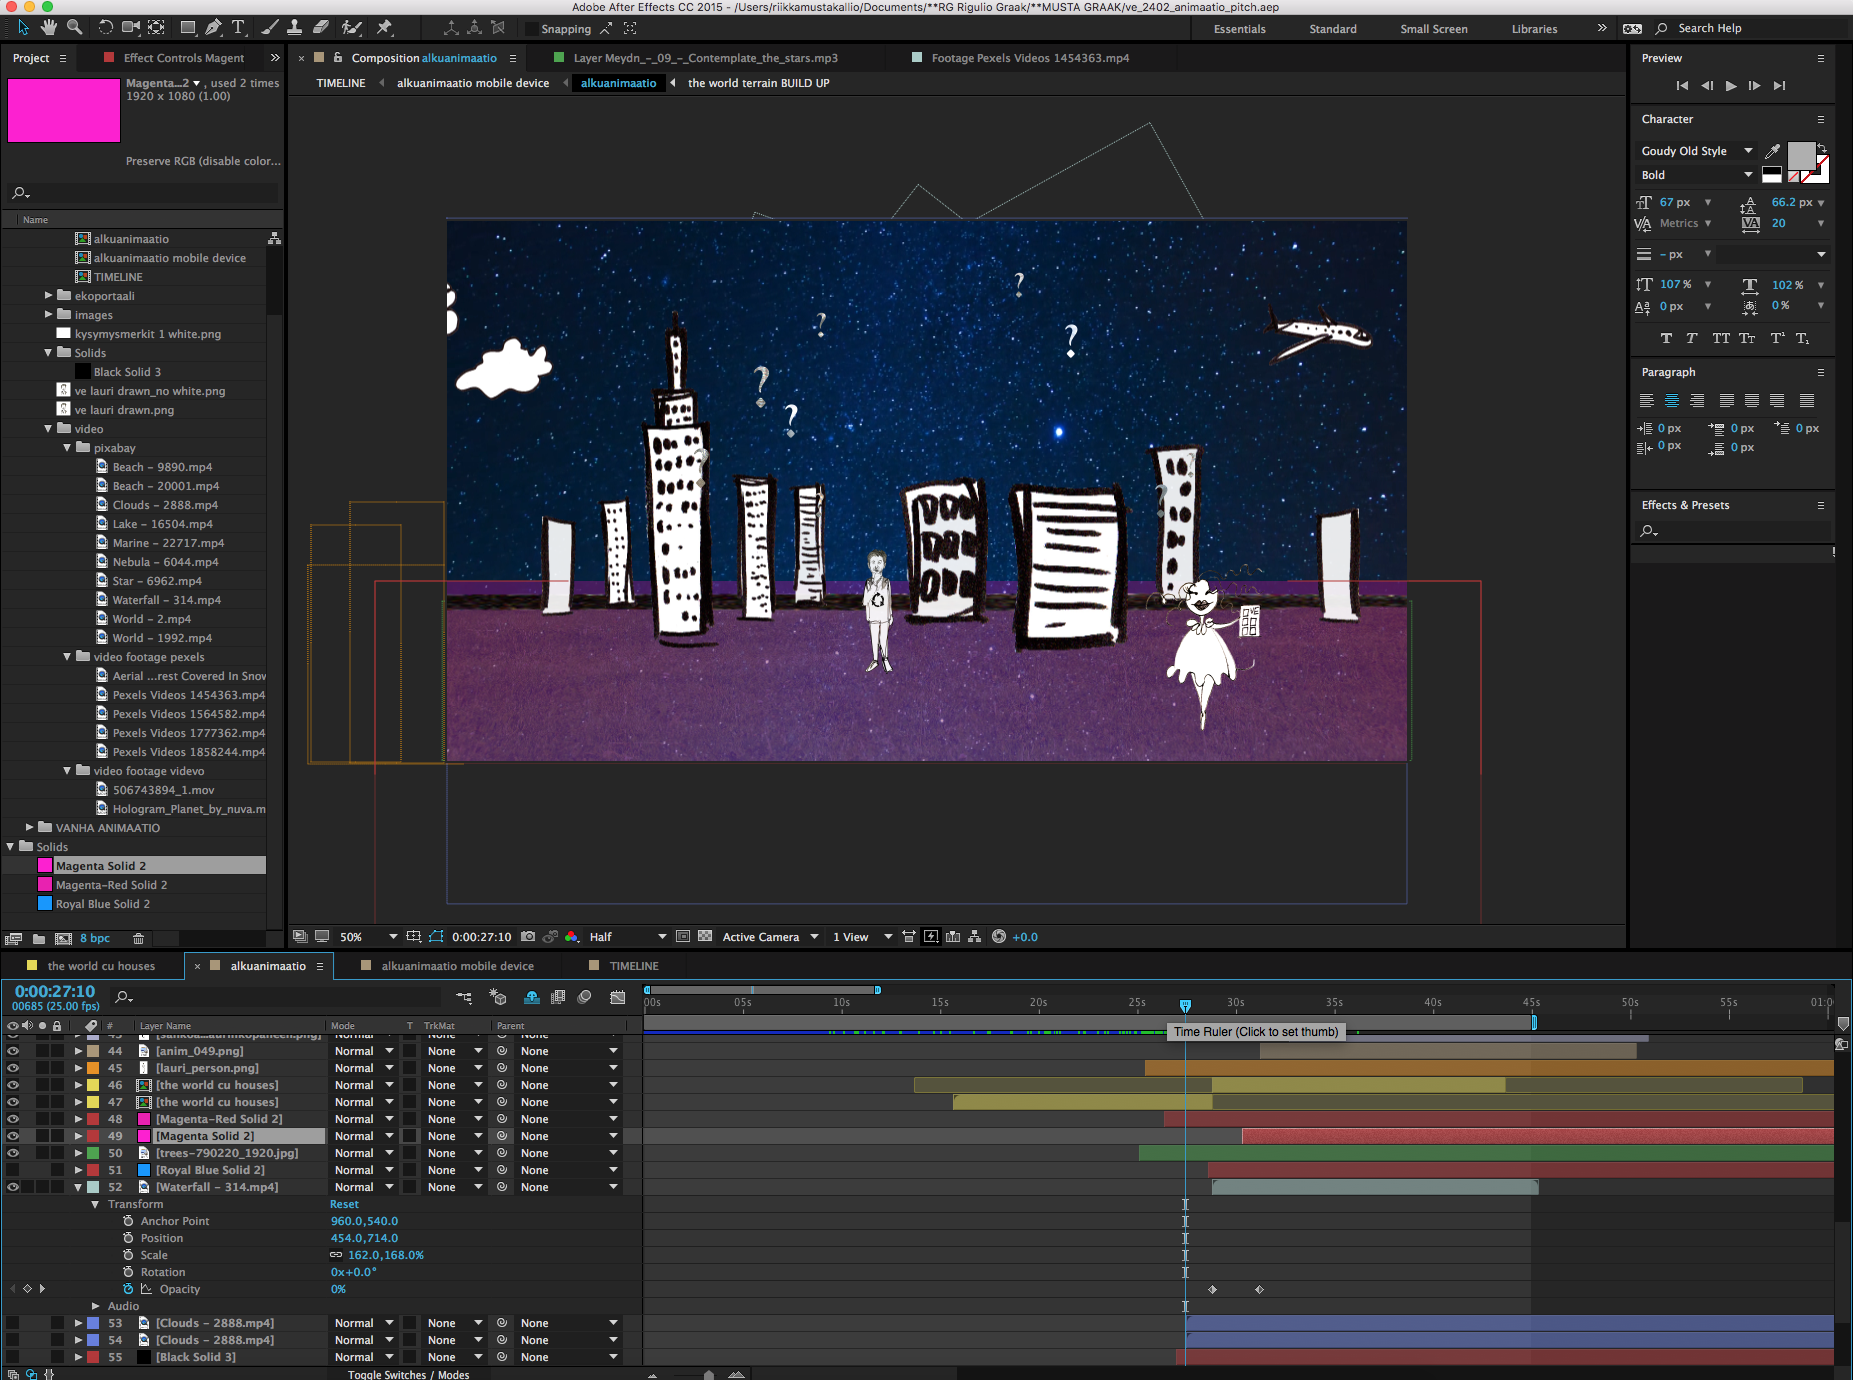Hide the Waterfall – 314.mp4 layer eye
The height and width of the screenshot is (1380, 1853).
13,1187
